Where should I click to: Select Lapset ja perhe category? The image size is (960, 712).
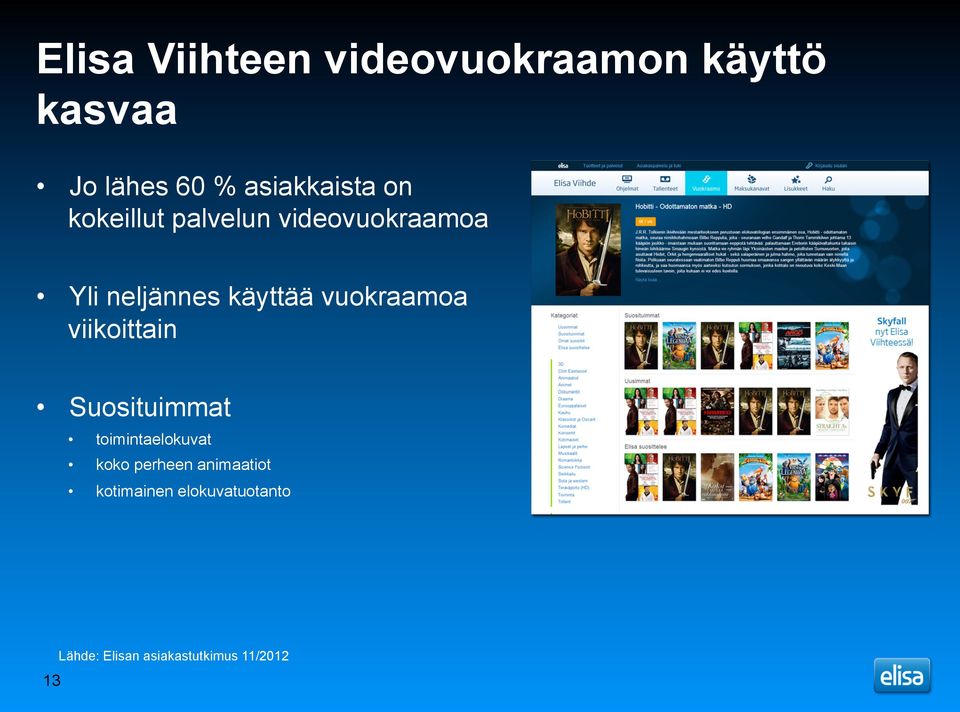[x=572, y=446]
